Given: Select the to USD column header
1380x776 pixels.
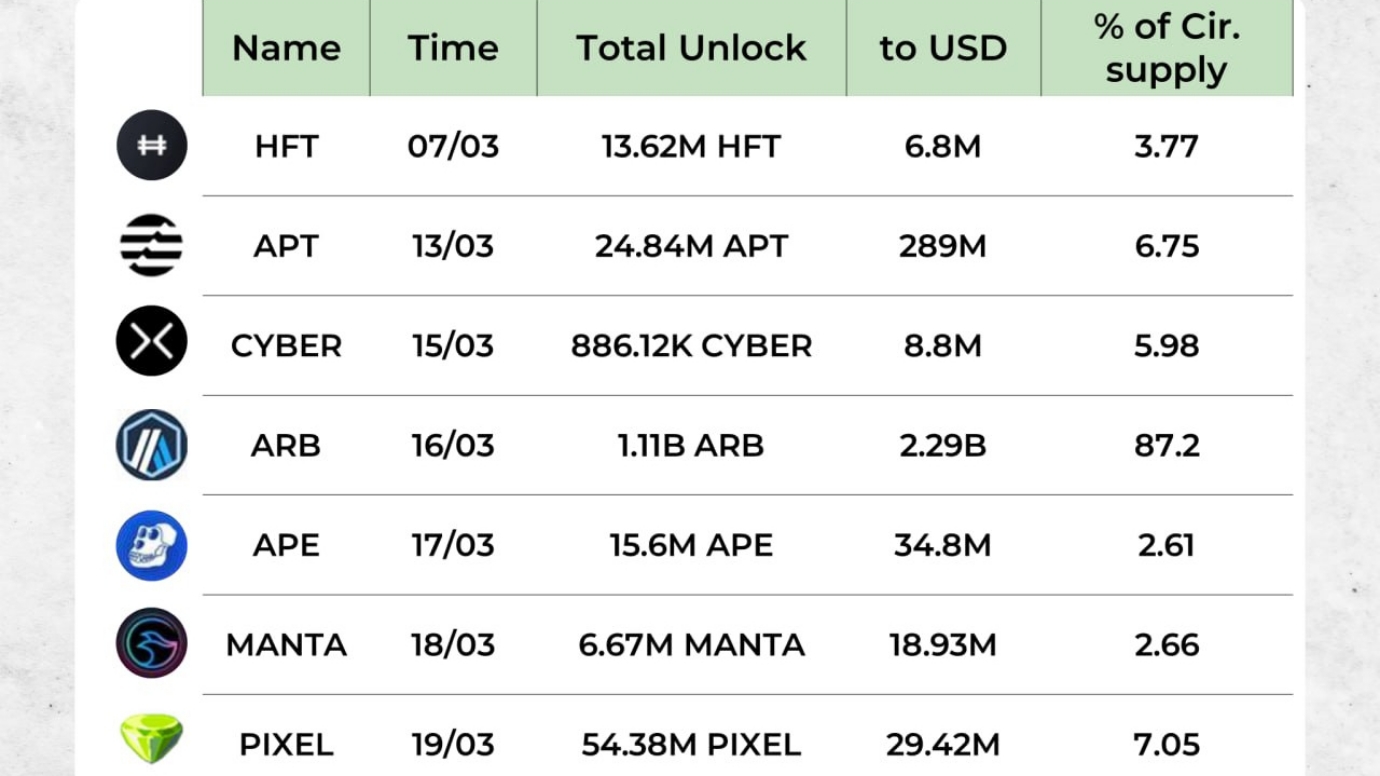Looking at the screenshot, I should coord(943,48).
